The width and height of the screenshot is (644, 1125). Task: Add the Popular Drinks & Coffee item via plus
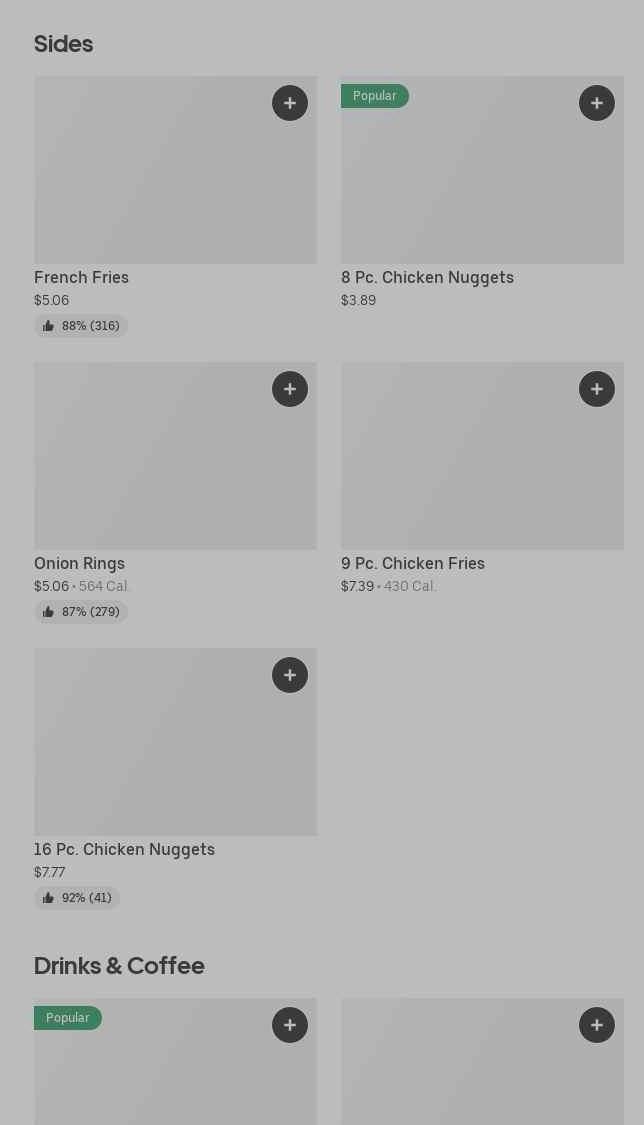coord(290,1025)
